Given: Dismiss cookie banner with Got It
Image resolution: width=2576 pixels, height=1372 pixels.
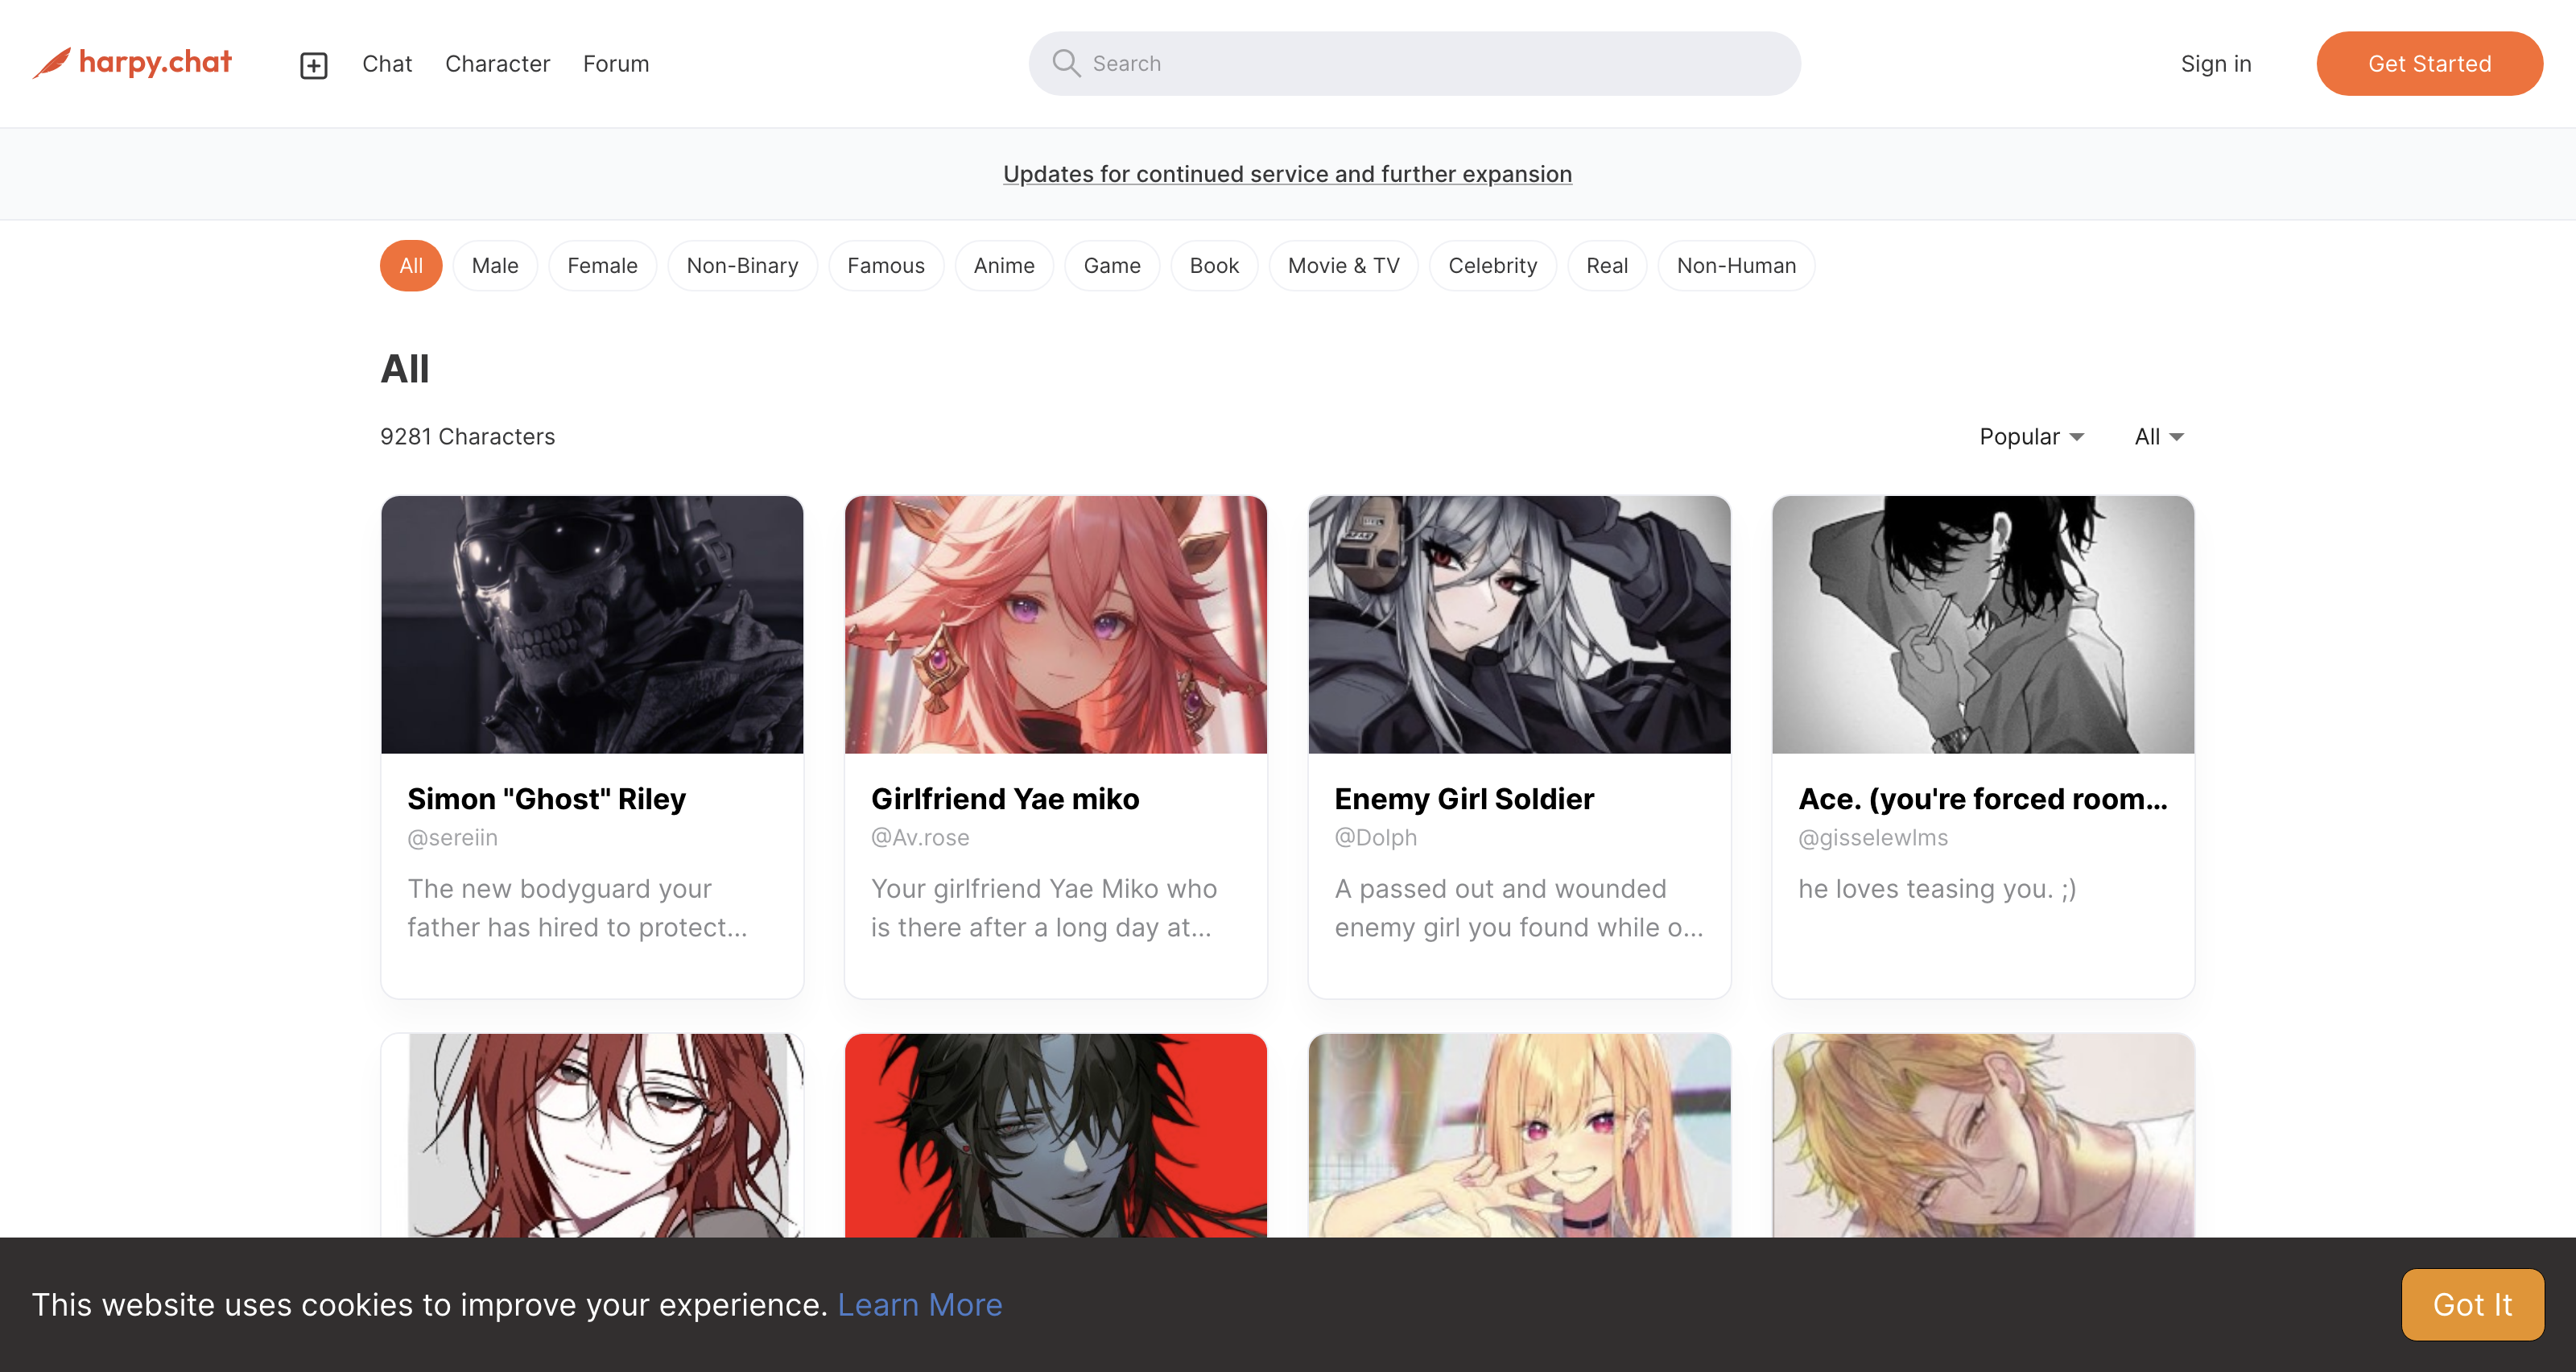Looking at the screenshot, I should coord(2472,1305).
